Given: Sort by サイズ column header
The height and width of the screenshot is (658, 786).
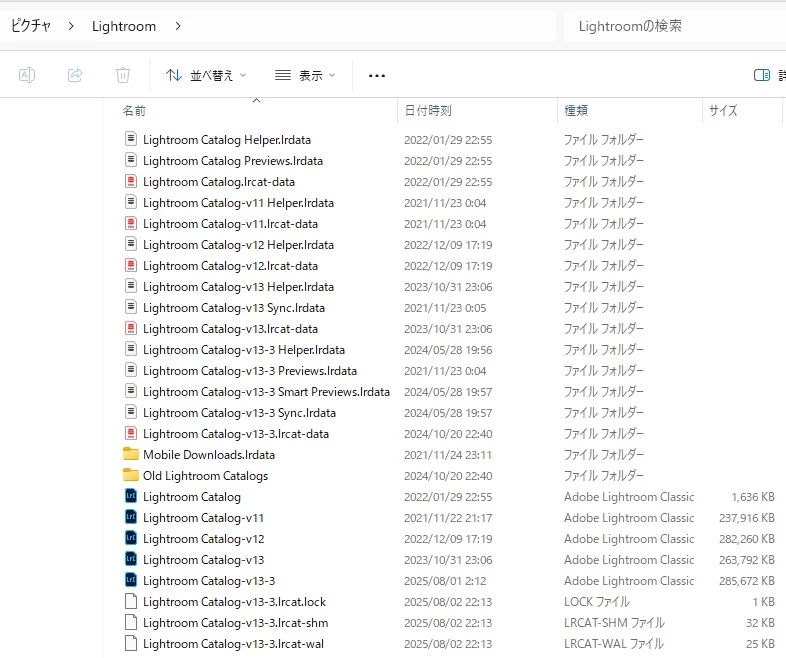Looking at the screenshot, I should tap(723, 111).
